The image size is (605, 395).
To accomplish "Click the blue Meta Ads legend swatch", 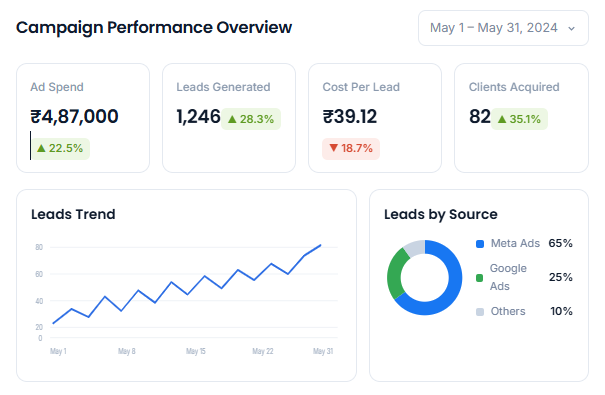I will 480,244.
